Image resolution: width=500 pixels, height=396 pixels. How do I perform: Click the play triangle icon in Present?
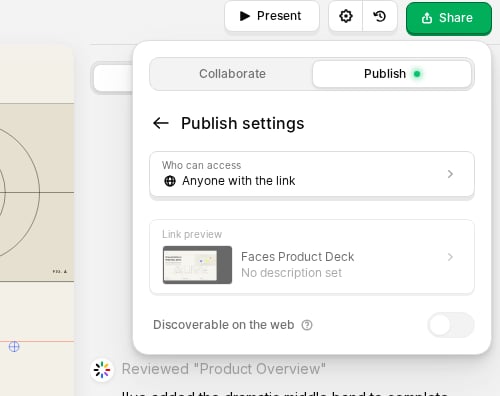click(245, 16)
